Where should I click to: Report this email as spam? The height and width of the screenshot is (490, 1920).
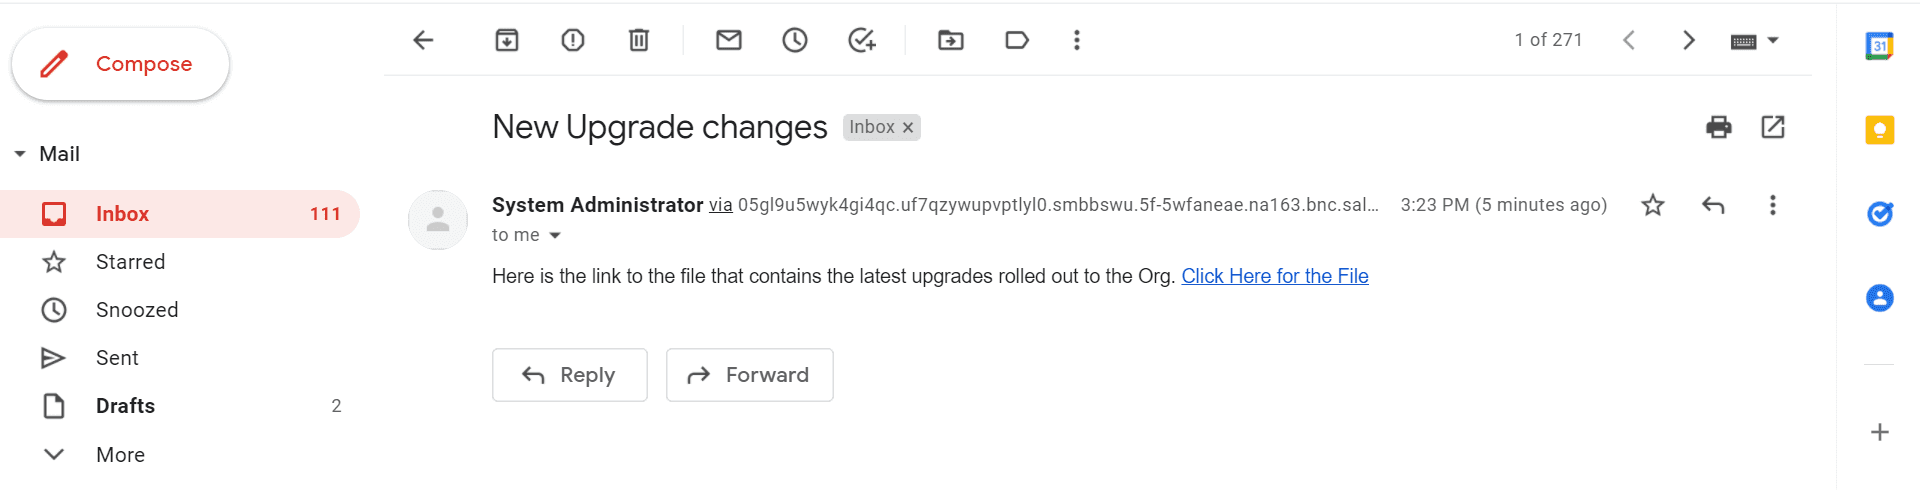tap(573, 40)
